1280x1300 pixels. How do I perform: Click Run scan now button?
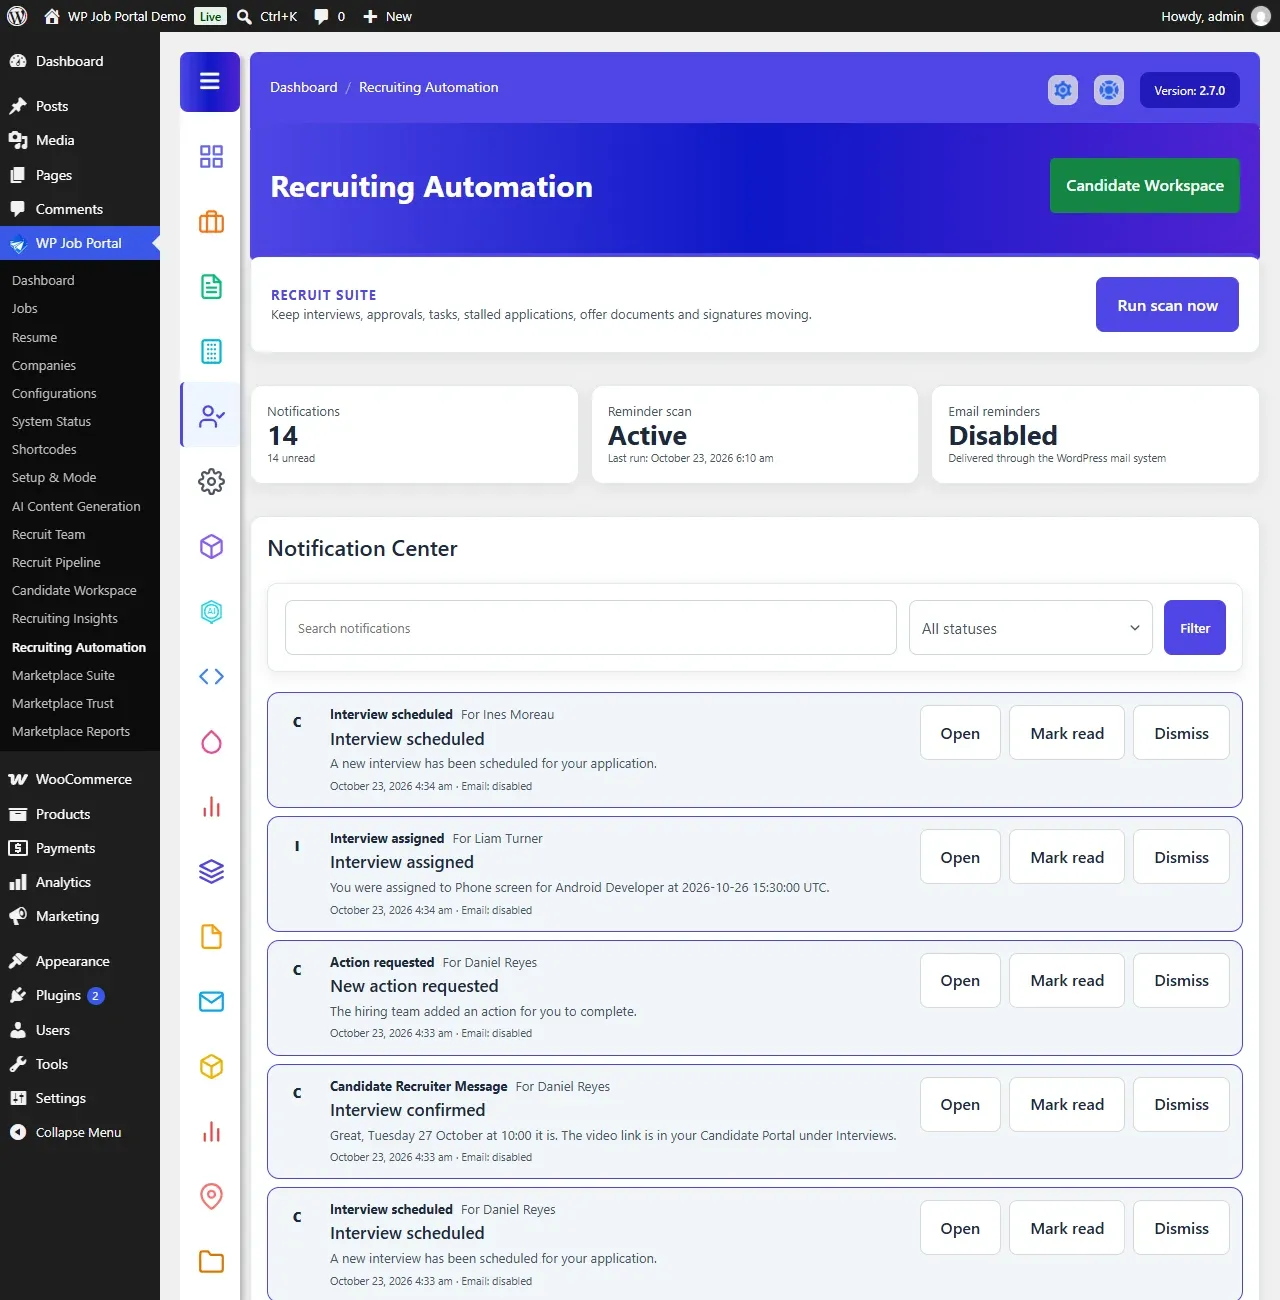click(1167, 305)
